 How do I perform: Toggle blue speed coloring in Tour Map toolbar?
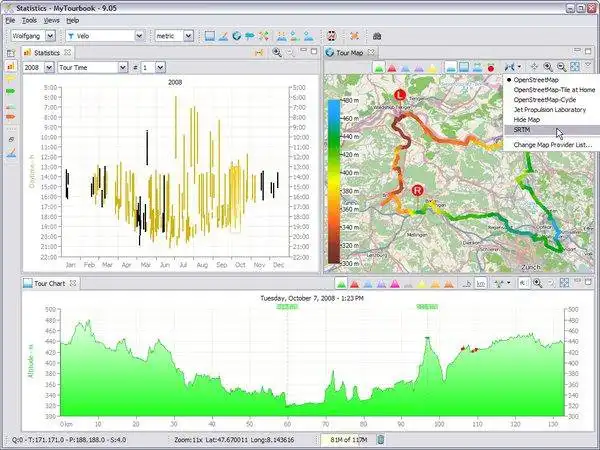405,68
